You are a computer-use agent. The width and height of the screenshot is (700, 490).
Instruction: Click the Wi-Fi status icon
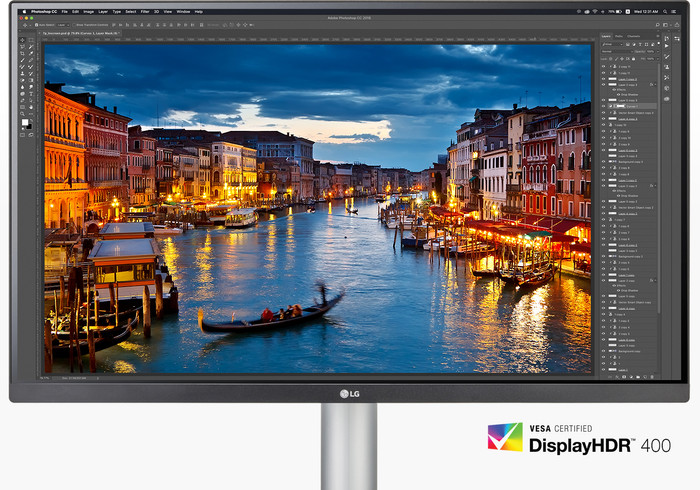595,11
